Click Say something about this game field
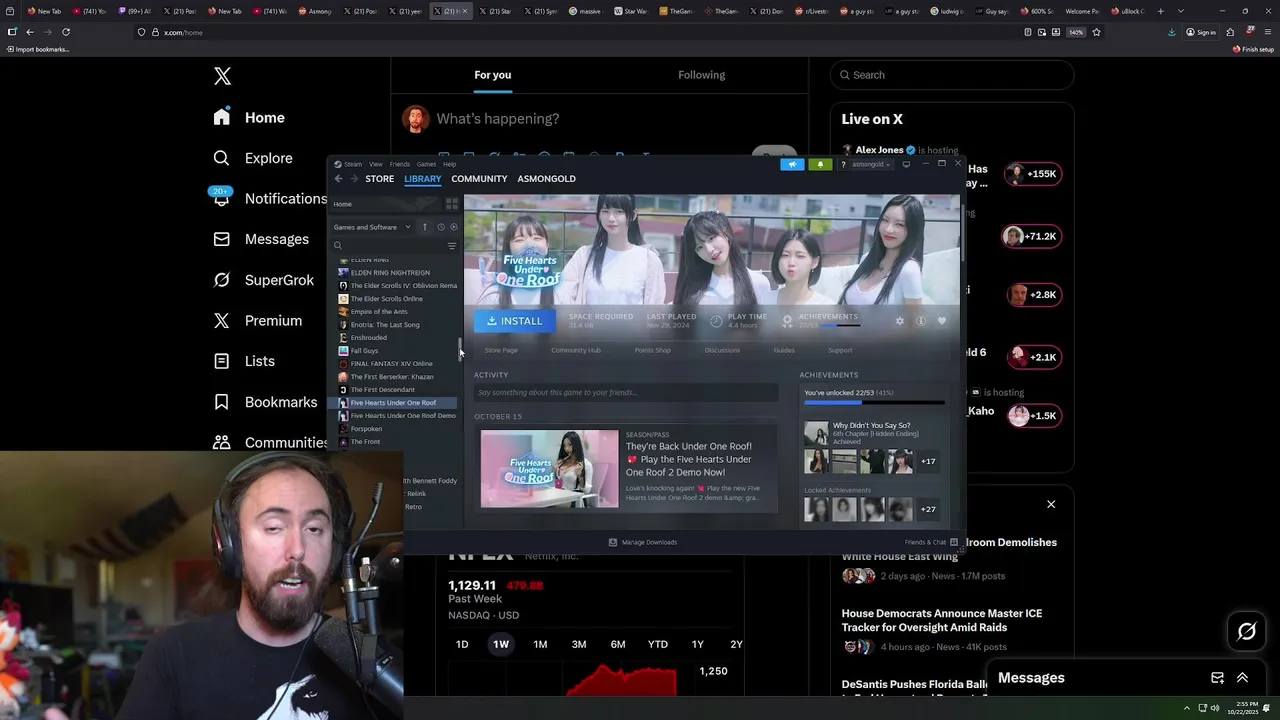Viewport: 1280px width, 720px height. (626, 392)
